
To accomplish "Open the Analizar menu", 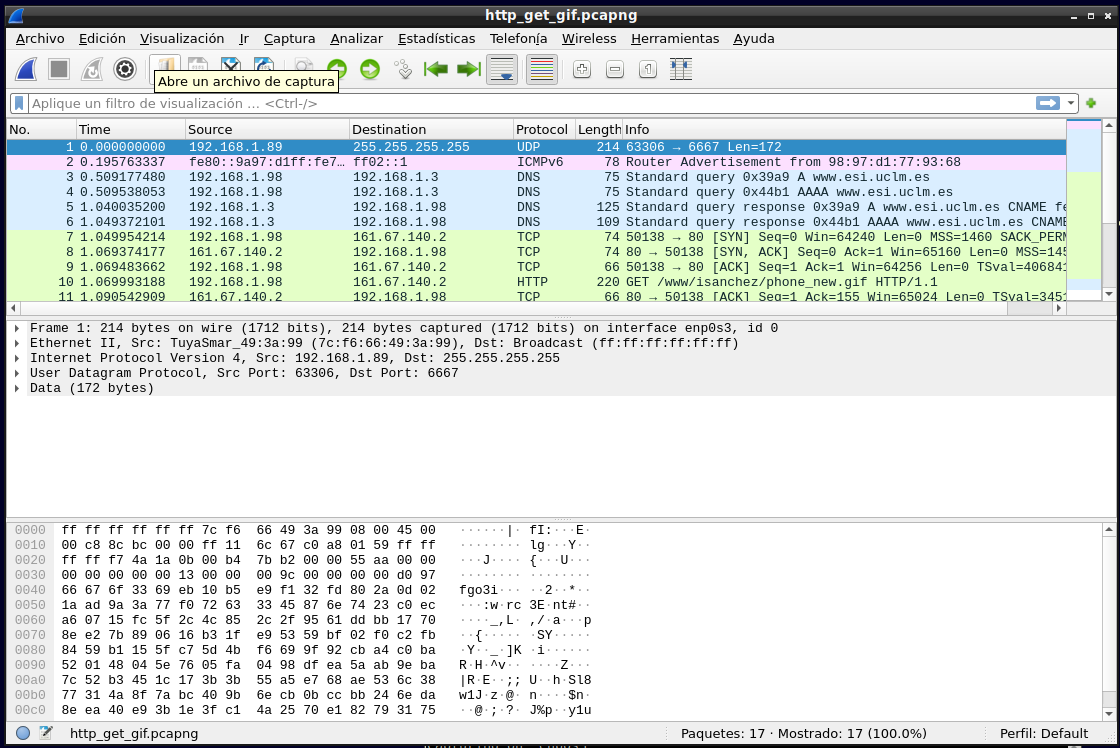I will (x=356, y=39).
